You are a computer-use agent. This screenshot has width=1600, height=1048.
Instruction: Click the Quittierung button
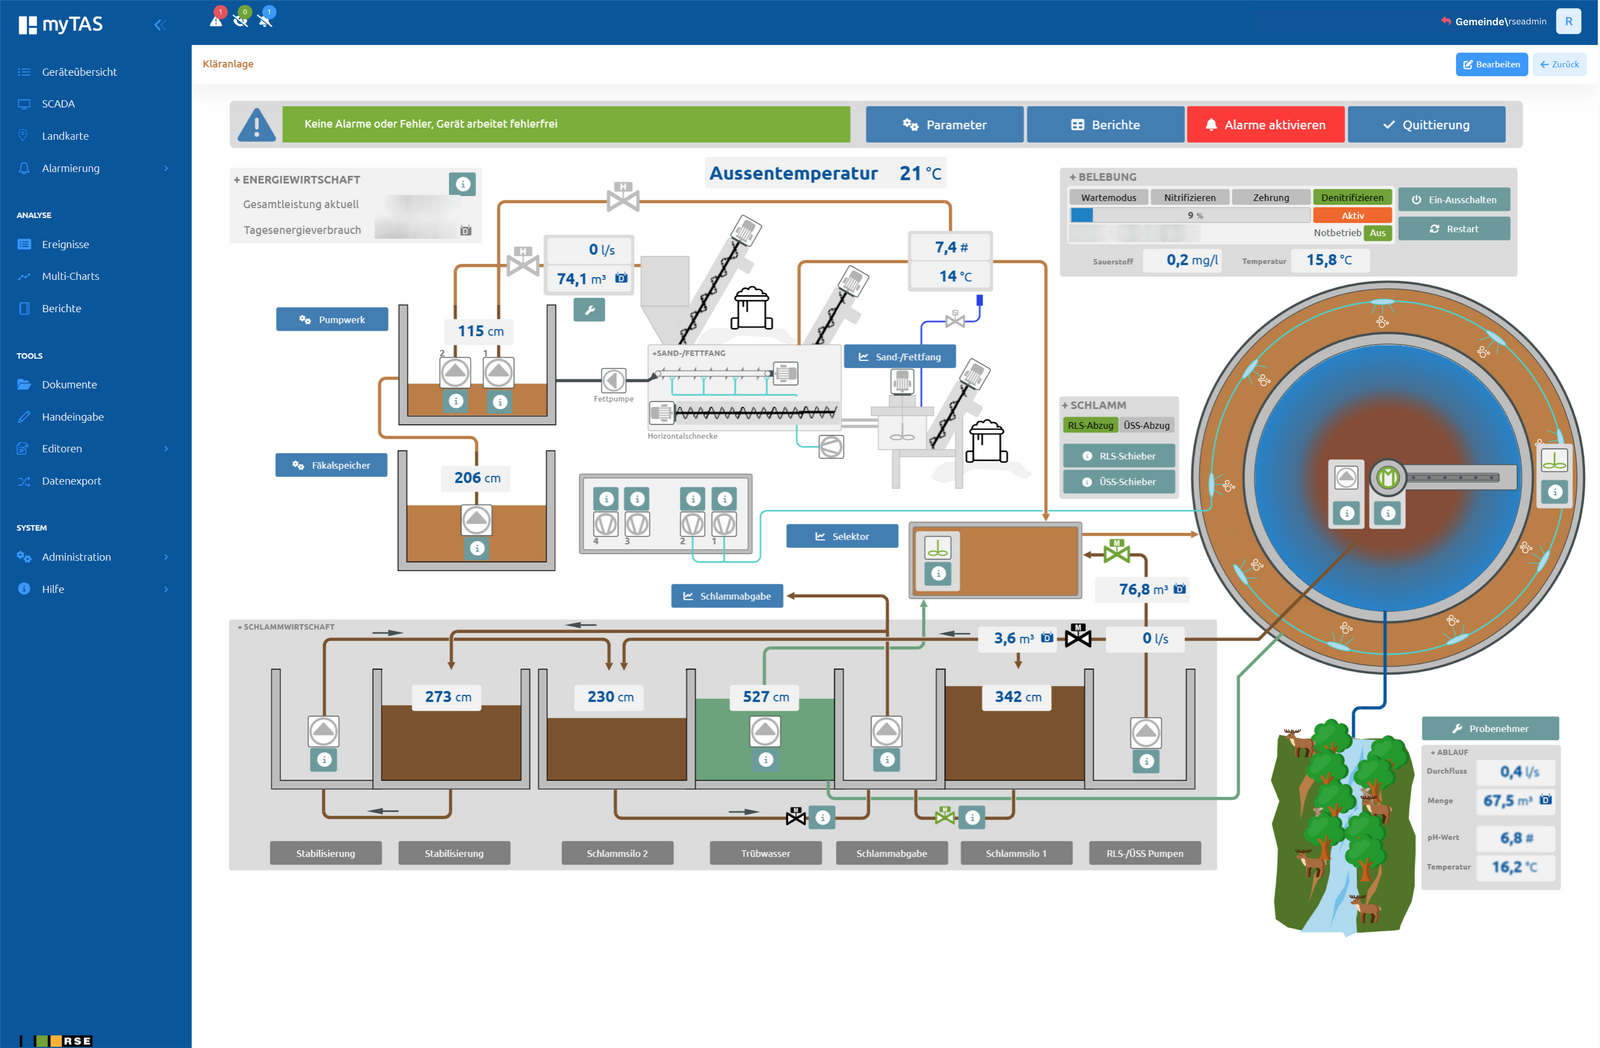pos(1426,125)
